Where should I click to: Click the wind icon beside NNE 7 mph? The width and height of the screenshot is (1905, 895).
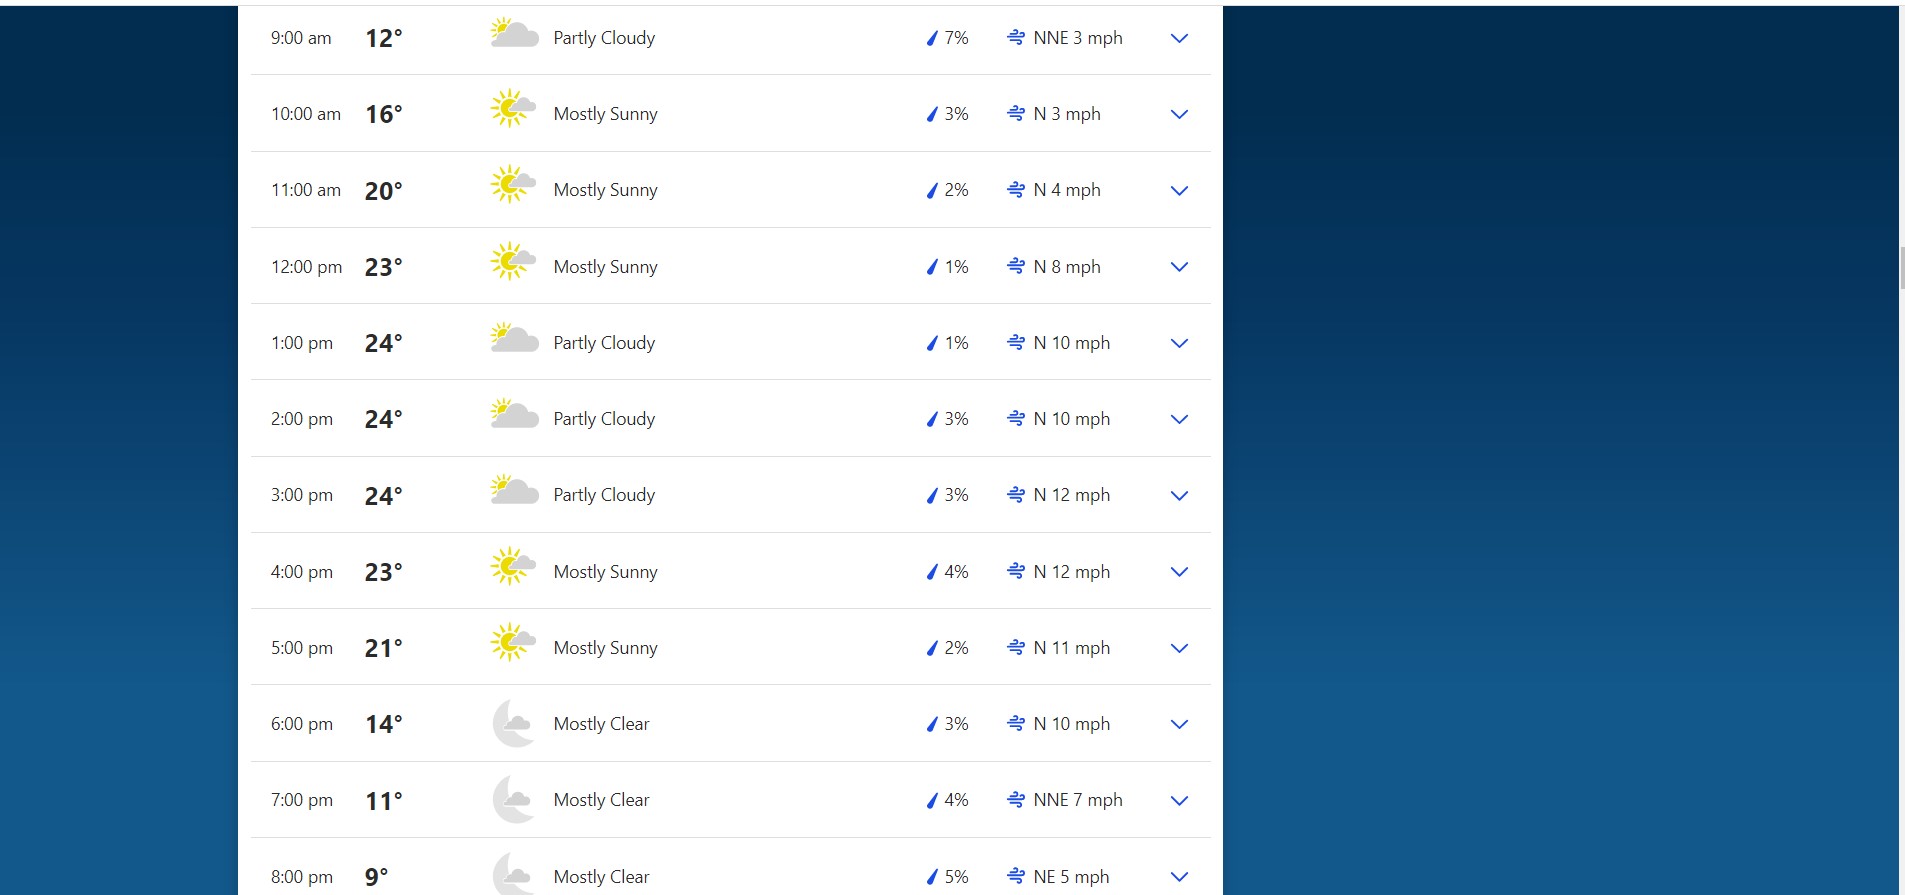point(1016,799)
